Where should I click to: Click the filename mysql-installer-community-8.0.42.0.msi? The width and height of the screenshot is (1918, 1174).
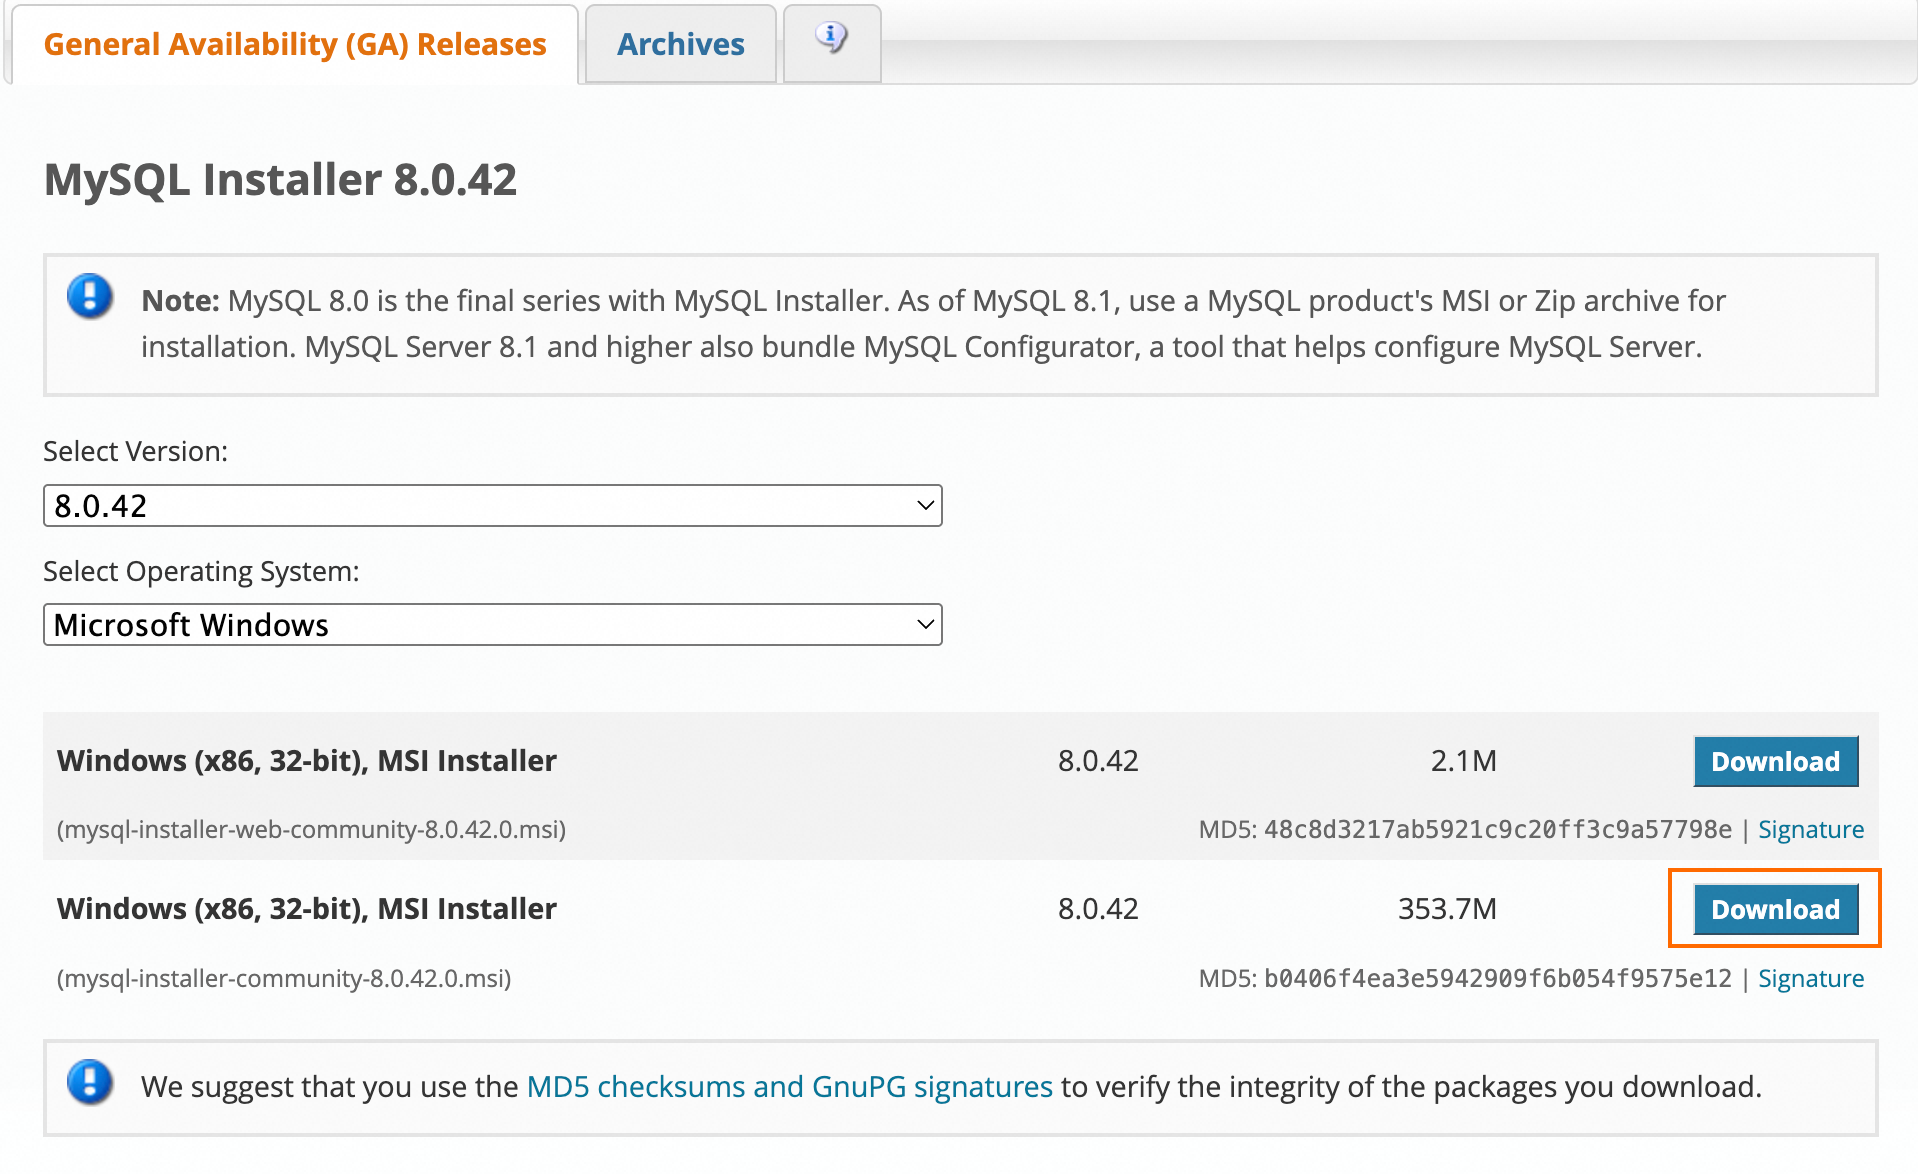pyautogui.click(x=284, y=979)
